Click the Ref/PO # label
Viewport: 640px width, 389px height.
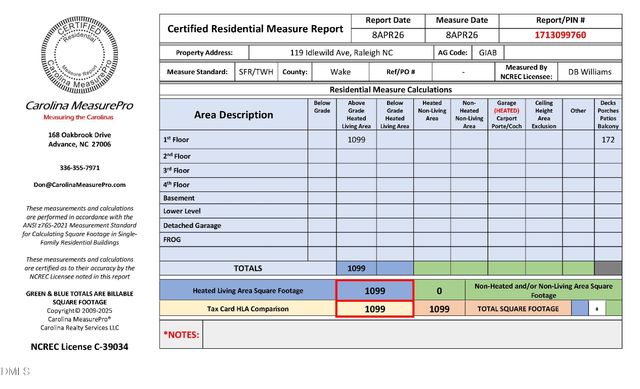pyautogui.click(x=400, y=72)
